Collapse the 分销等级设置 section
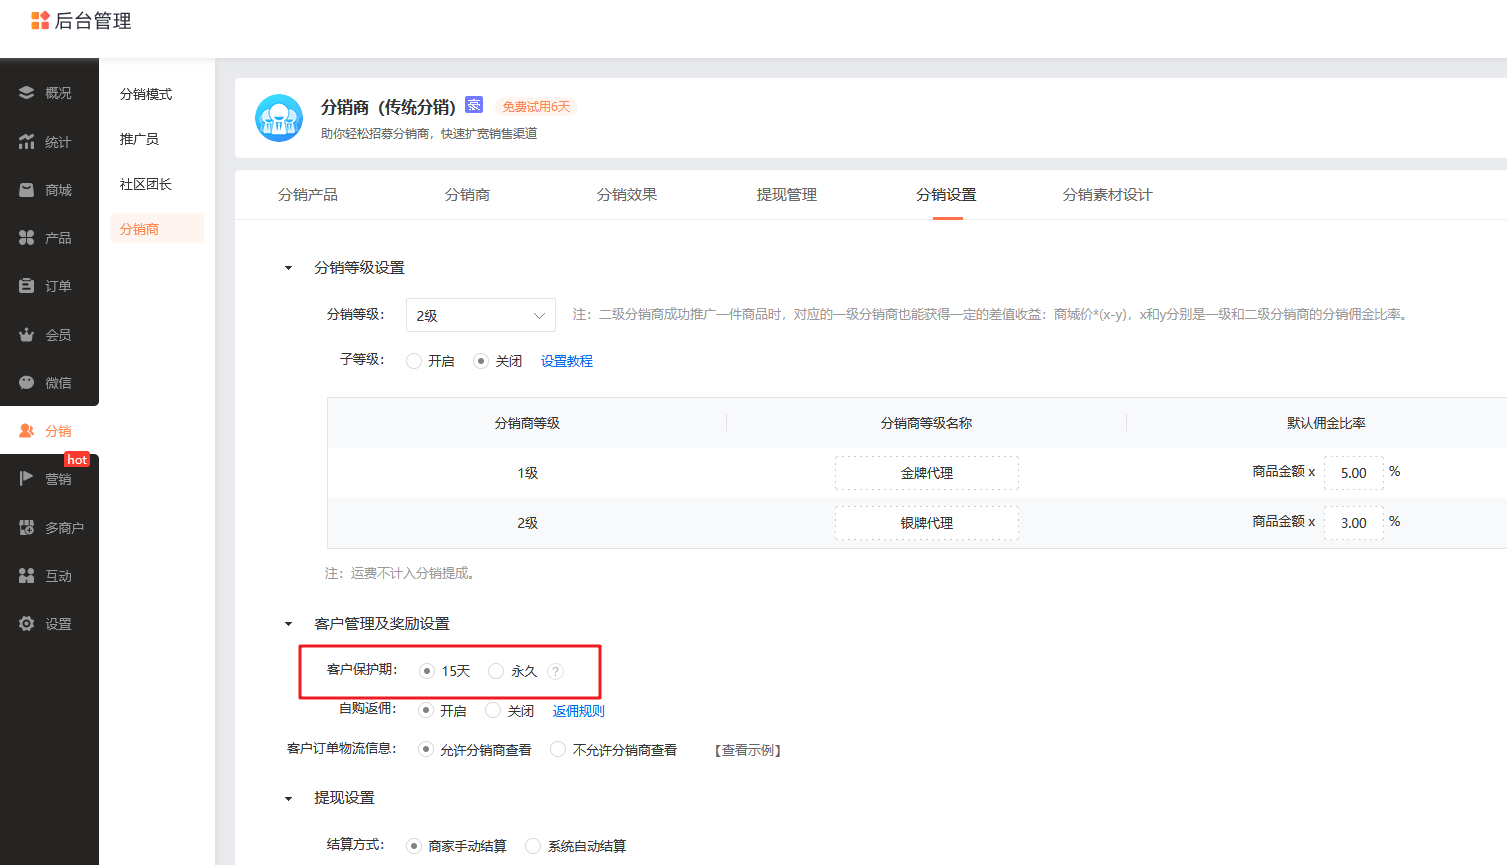This screenshot has width=1507, height=865. [289, 268]
